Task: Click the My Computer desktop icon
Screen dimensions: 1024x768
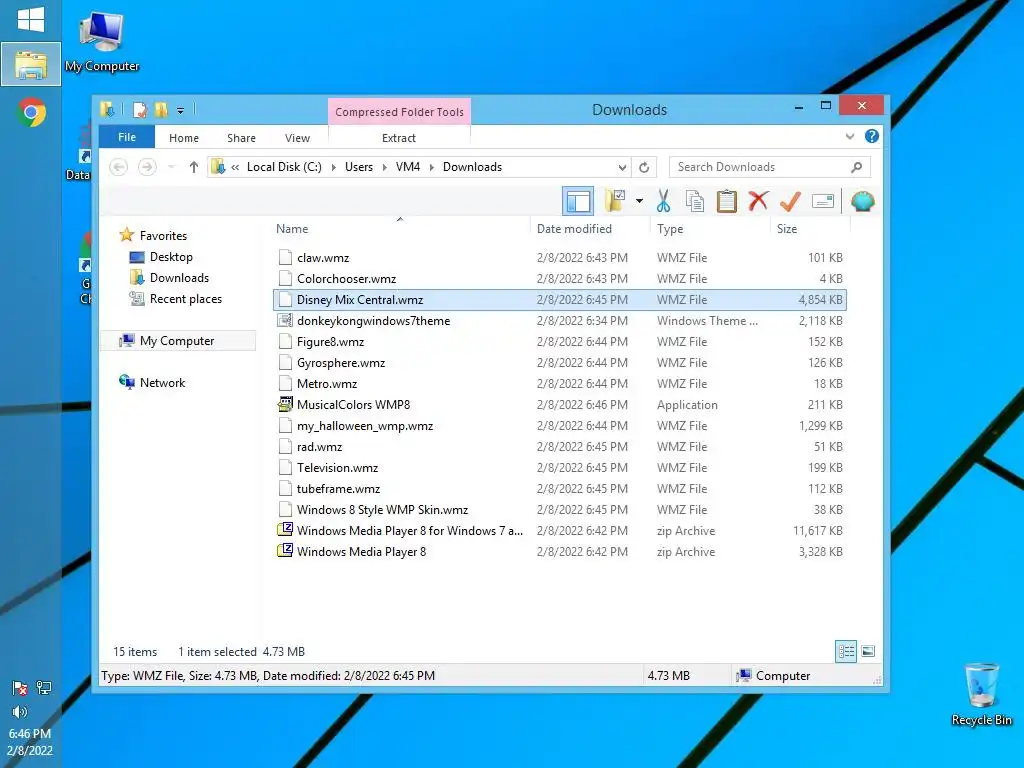Action: [102, 41]
